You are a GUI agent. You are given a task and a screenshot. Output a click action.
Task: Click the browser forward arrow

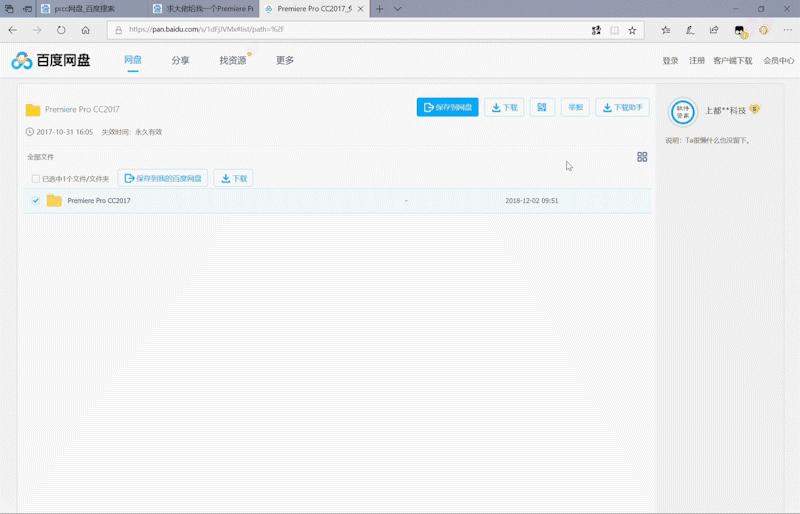[37, 30]
